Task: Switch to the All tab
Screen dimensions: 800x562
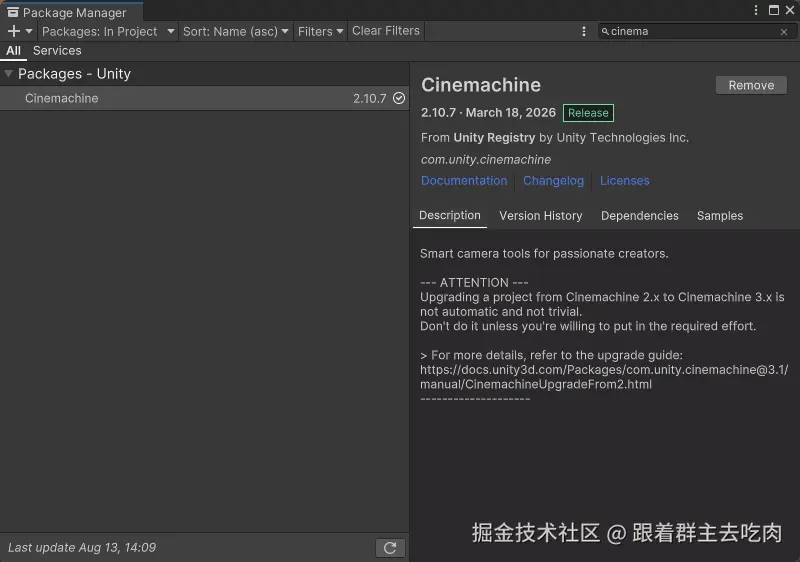Action: tap(13, 51)
